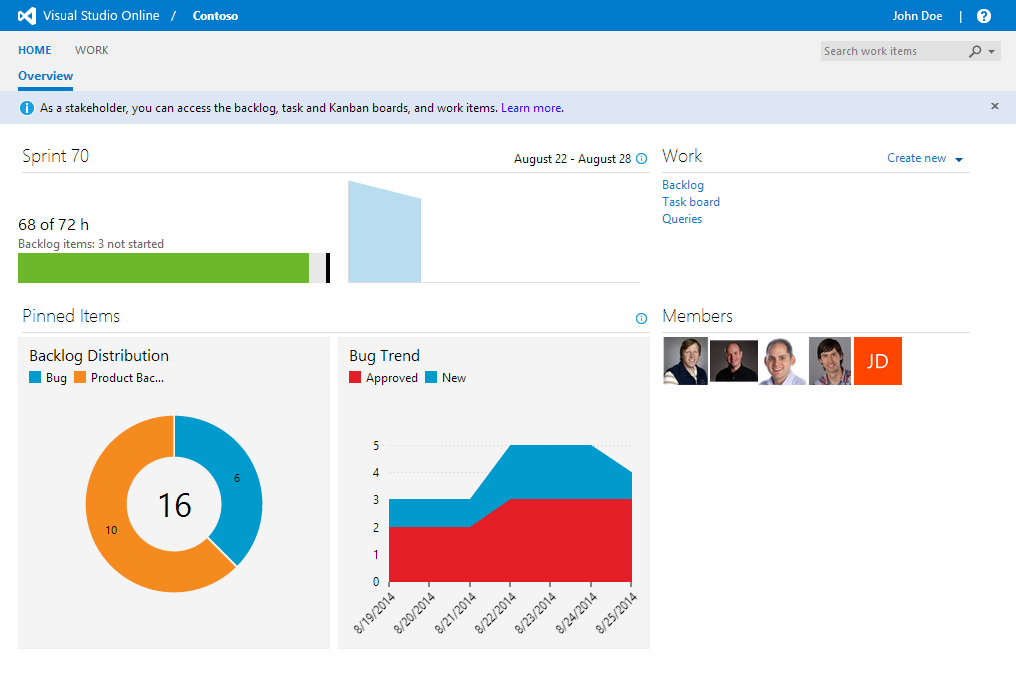This screenshot has width=1016, height=678.
Task: Dismiss the stakeholder notification banner
Action: point(995,106)
